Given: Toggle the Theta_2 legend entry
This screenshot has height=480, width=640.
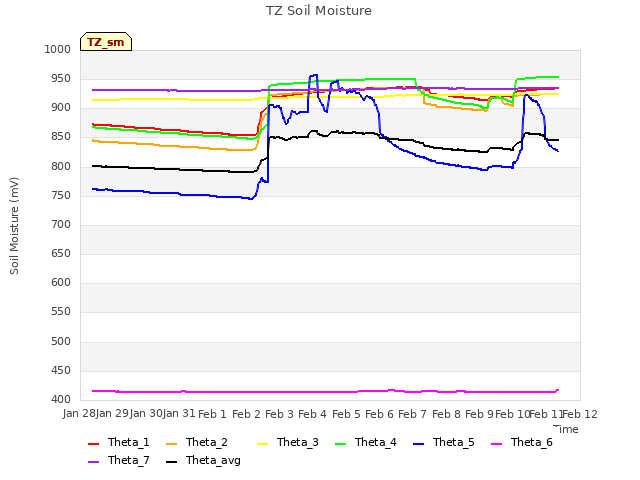Looking at the screenshot, I should point(197,442).
